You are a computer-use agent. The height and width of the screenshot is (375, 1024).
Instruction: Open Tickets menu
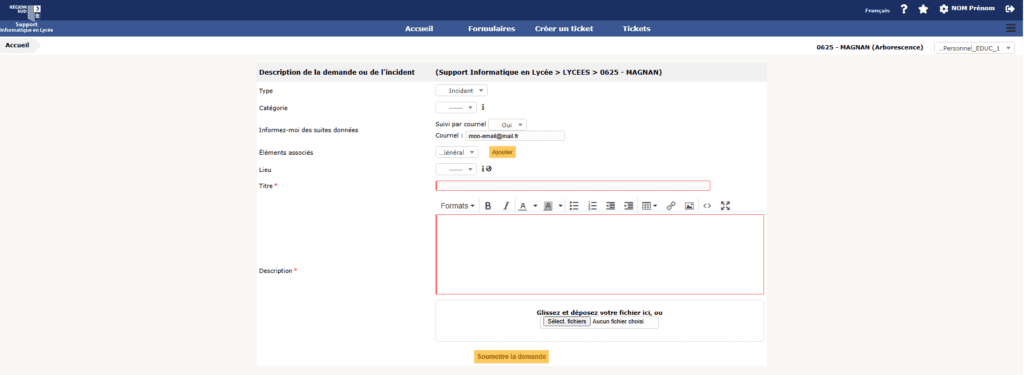636,29
